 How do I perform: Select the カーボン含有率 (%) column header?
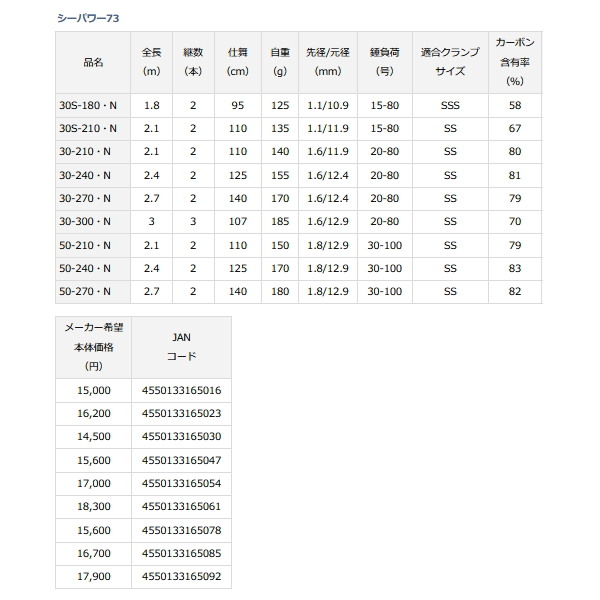[515, 62]
